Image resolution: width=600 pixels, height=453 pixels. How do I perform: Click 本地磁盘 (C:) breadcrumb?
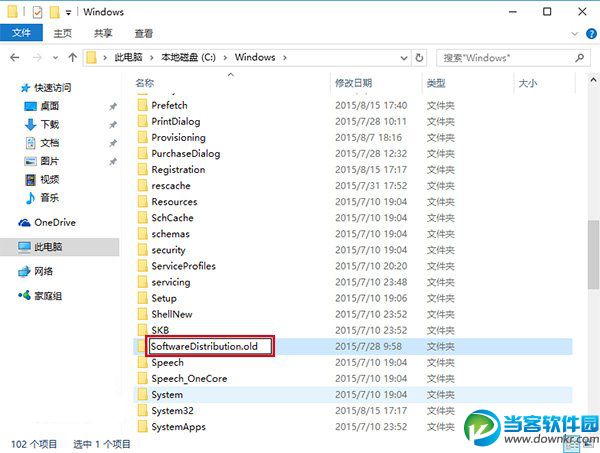[188, 57]
